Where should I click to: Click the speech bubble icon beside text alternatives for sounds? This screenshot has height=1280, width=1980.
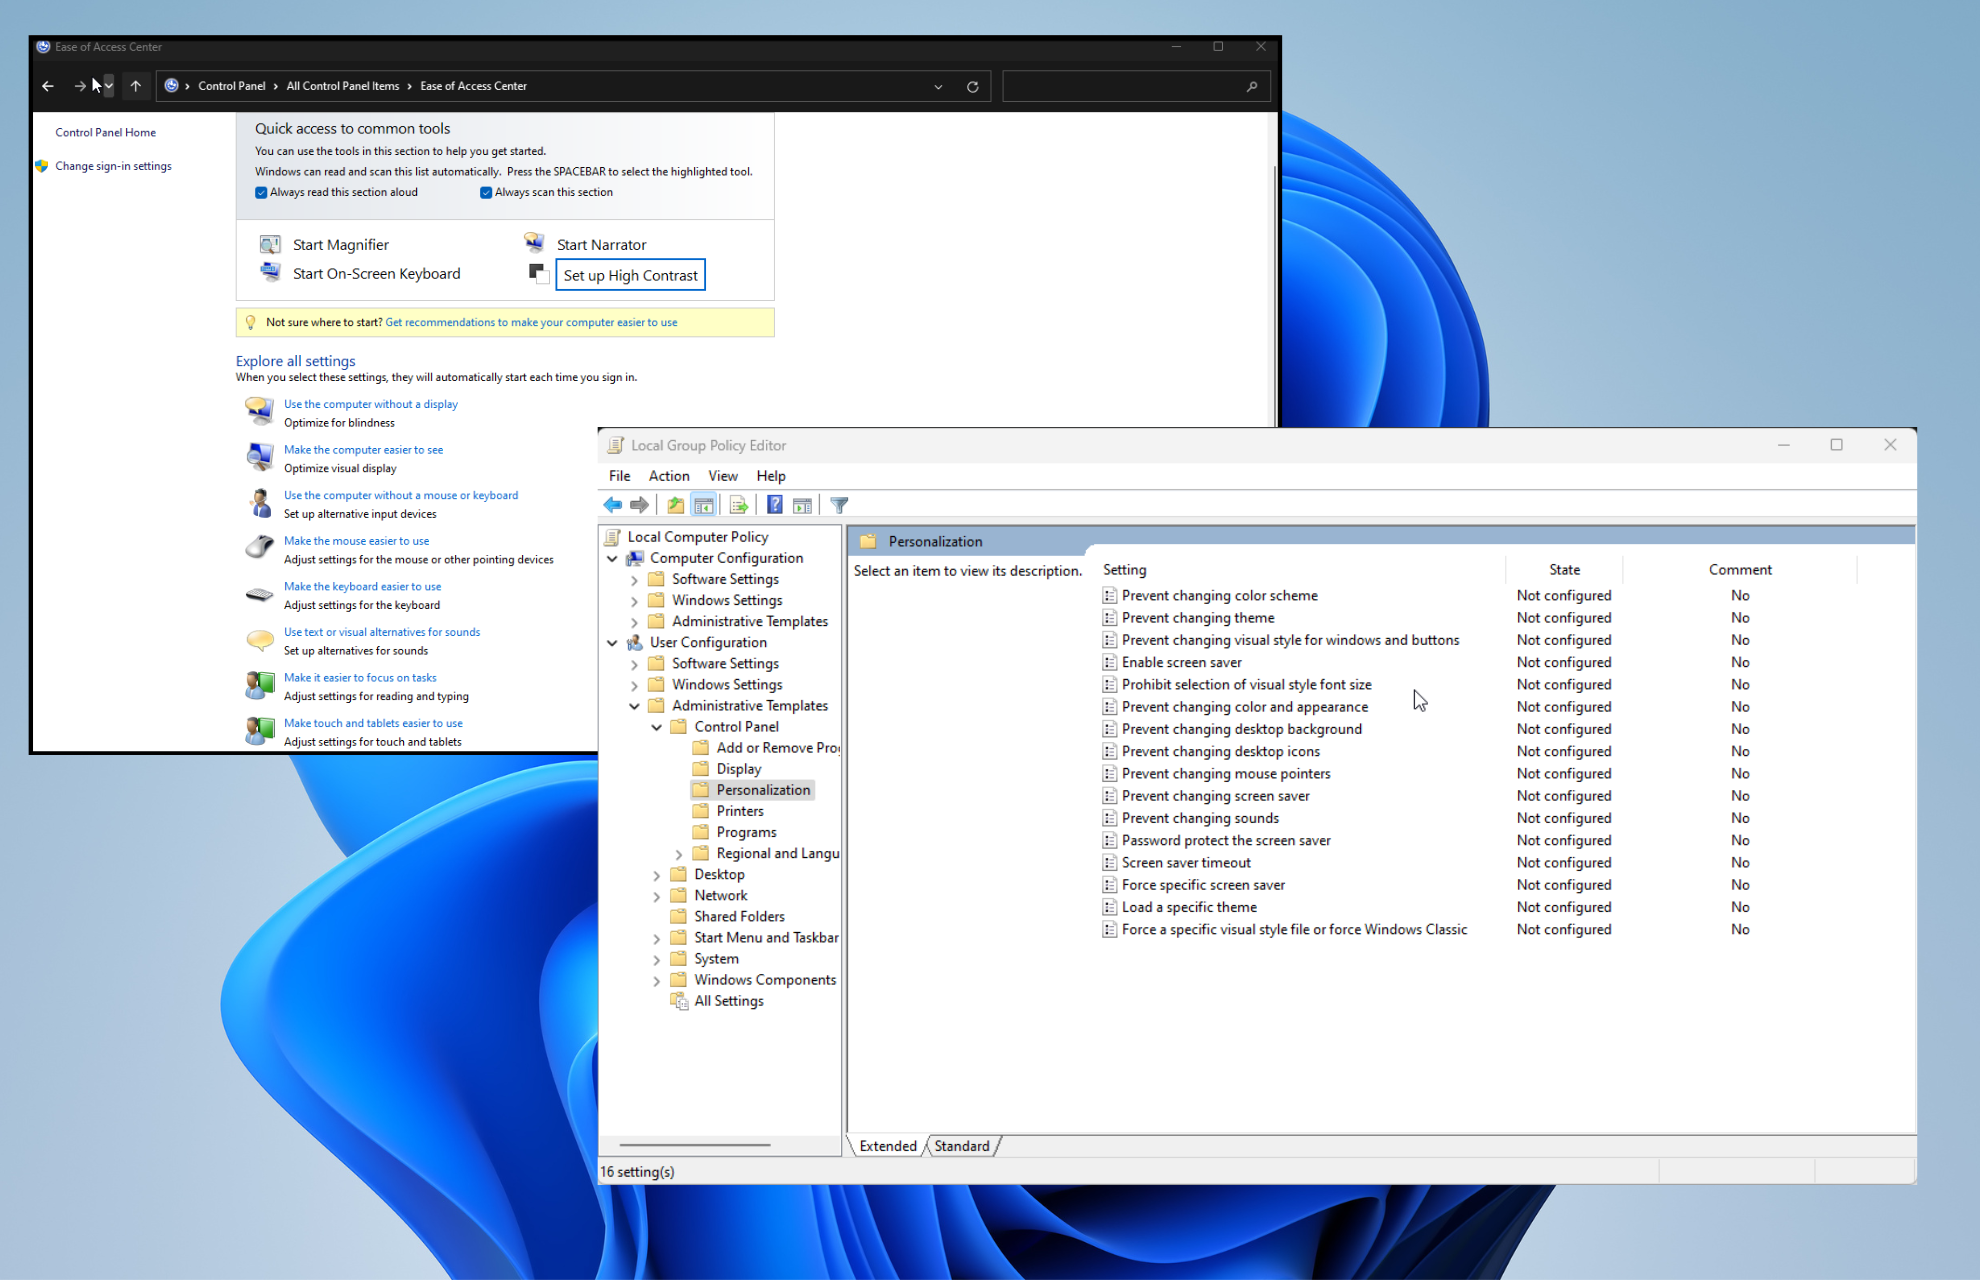259,639
